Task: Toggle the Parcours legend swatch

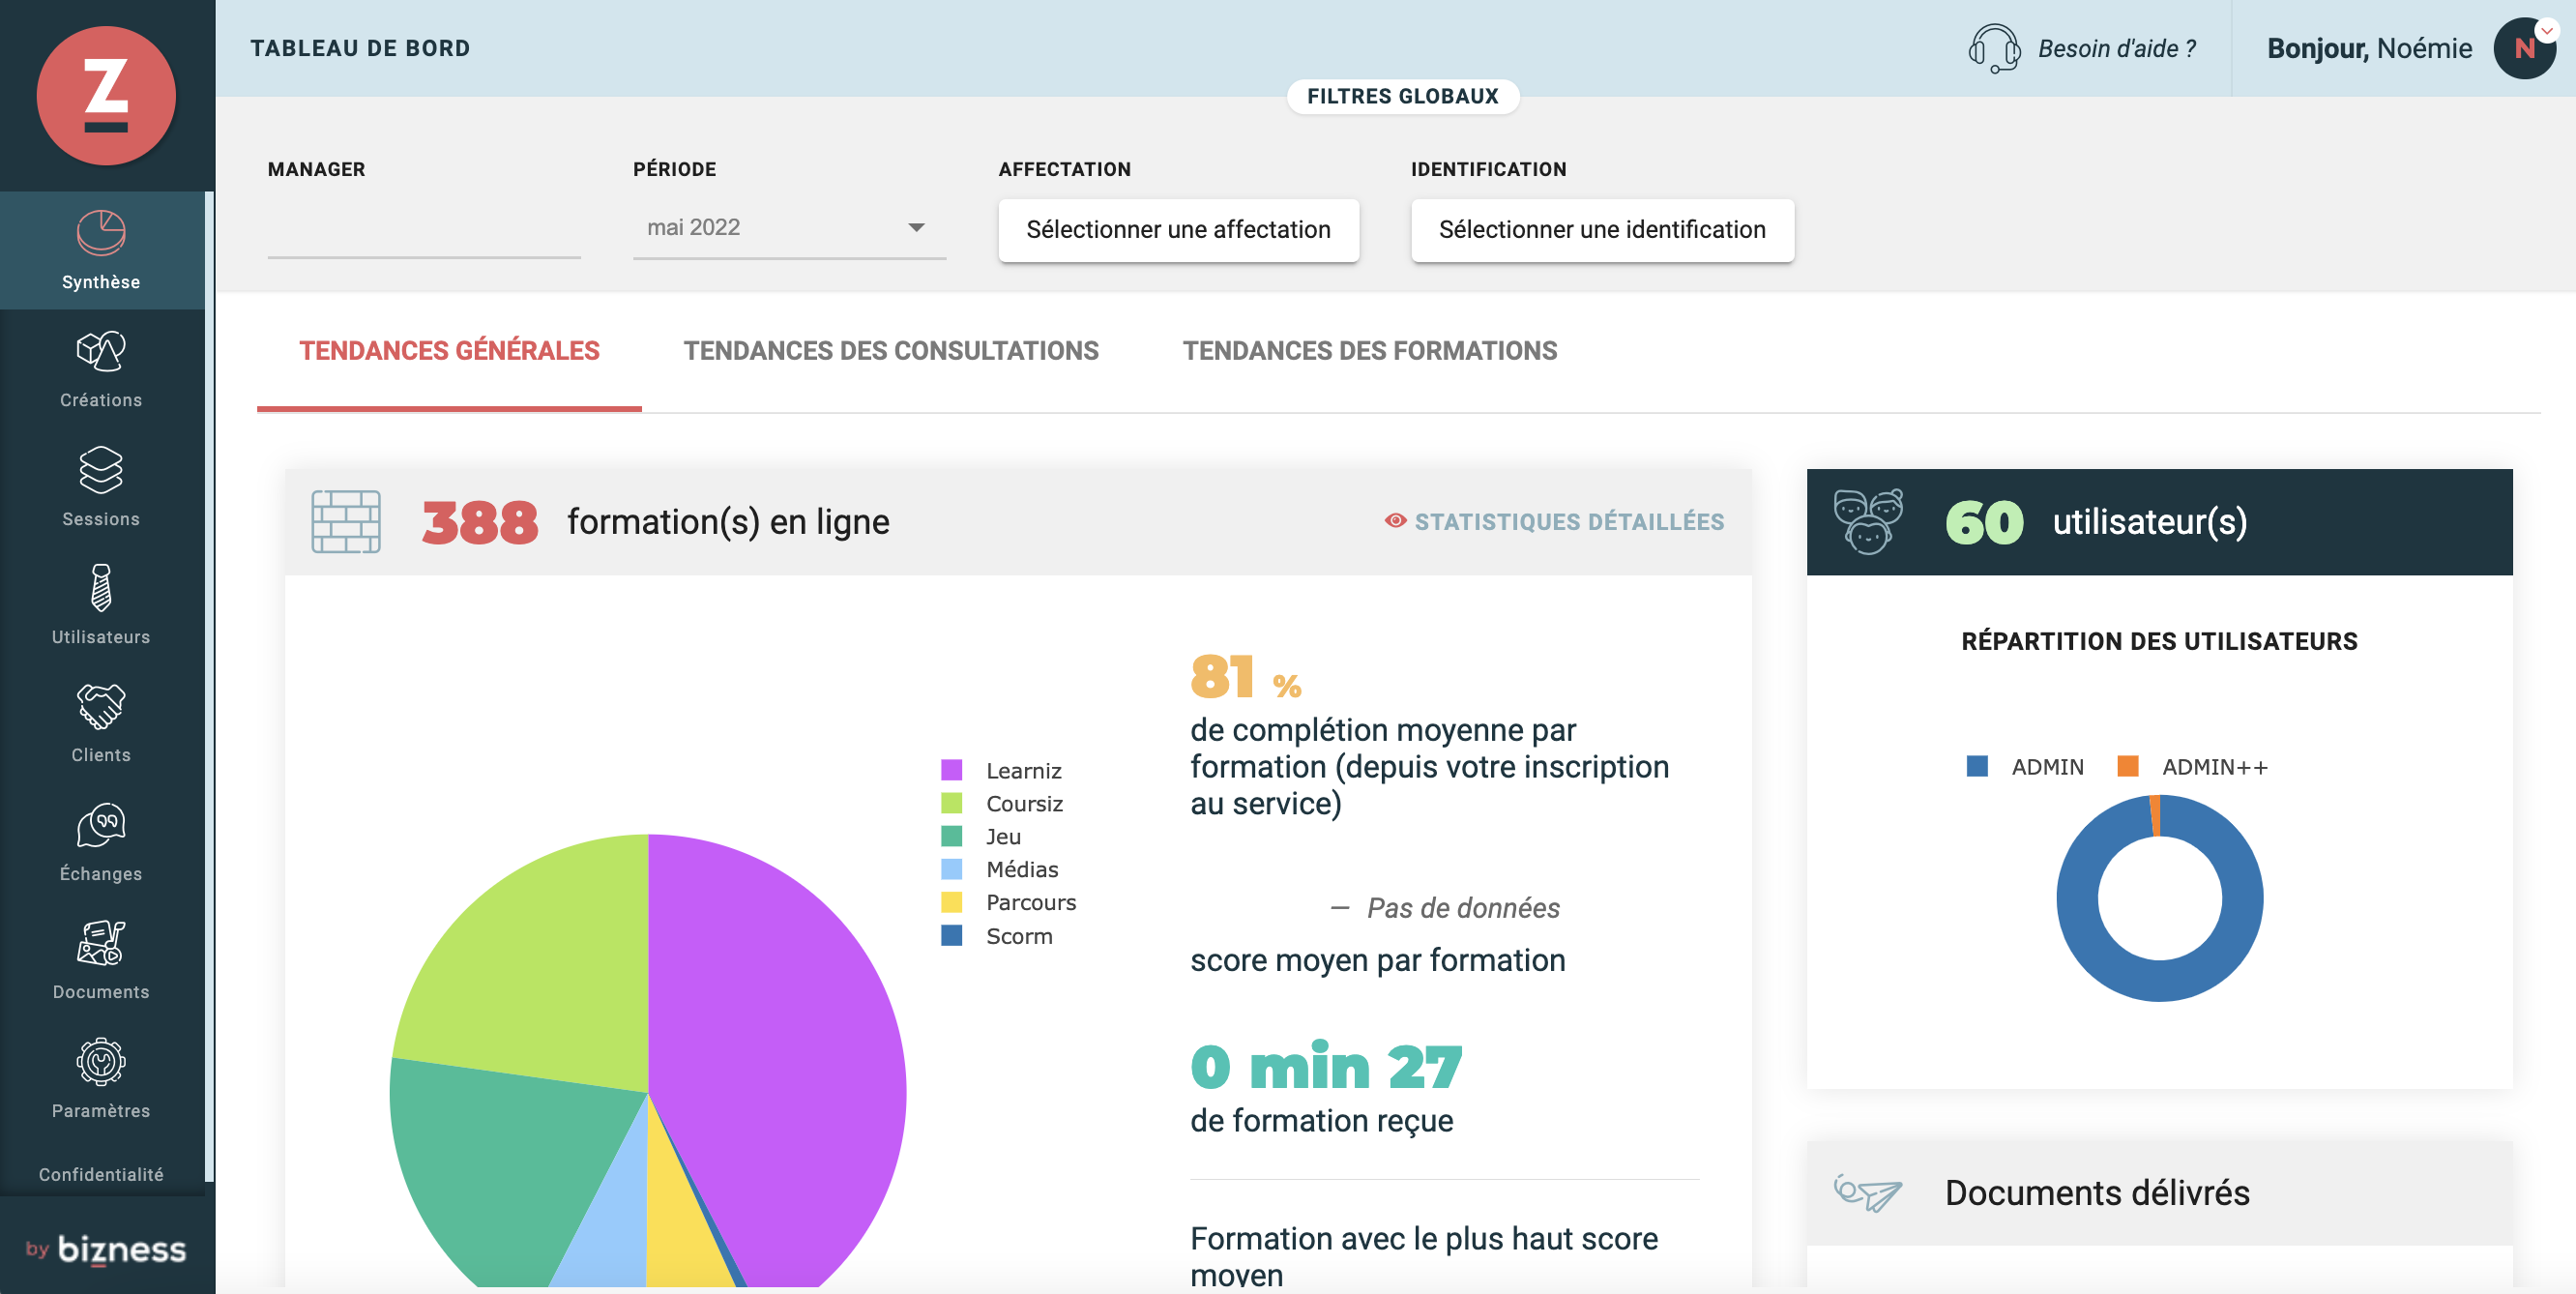Action: click(951, 902)
